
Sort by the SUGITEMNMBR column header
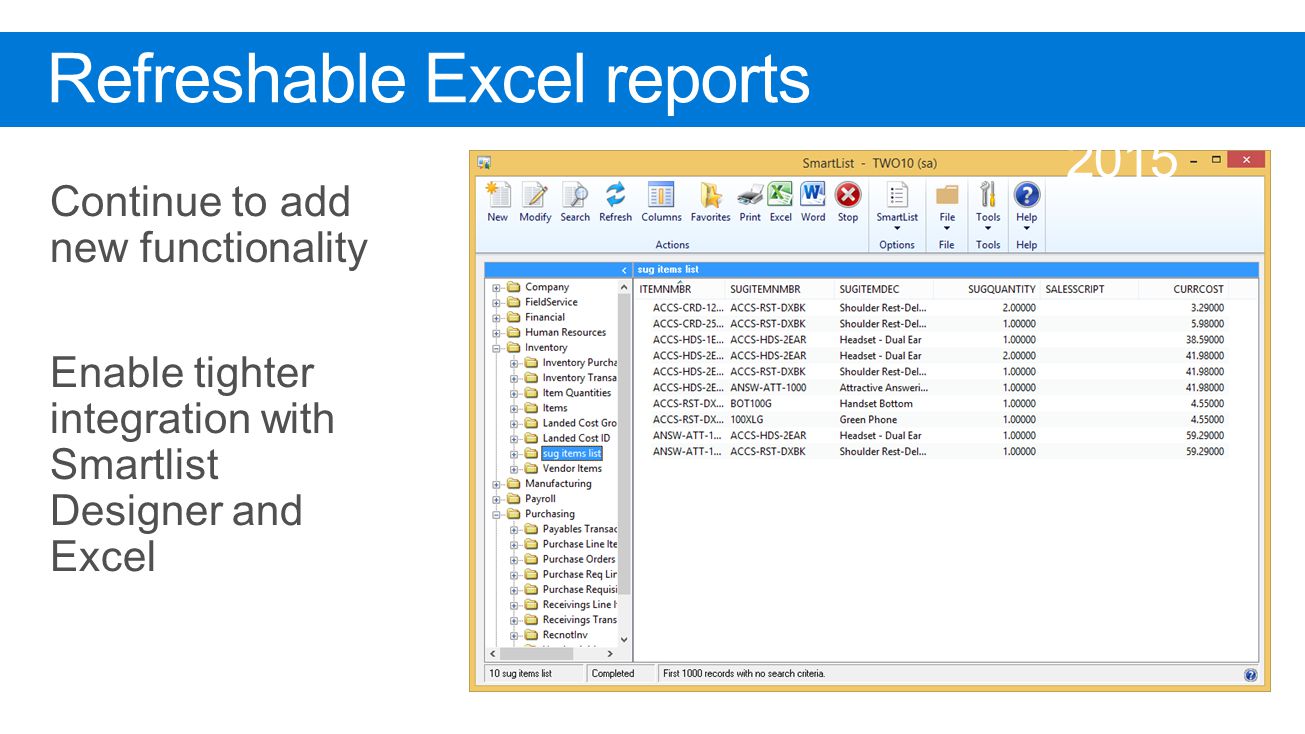[780, 289]
